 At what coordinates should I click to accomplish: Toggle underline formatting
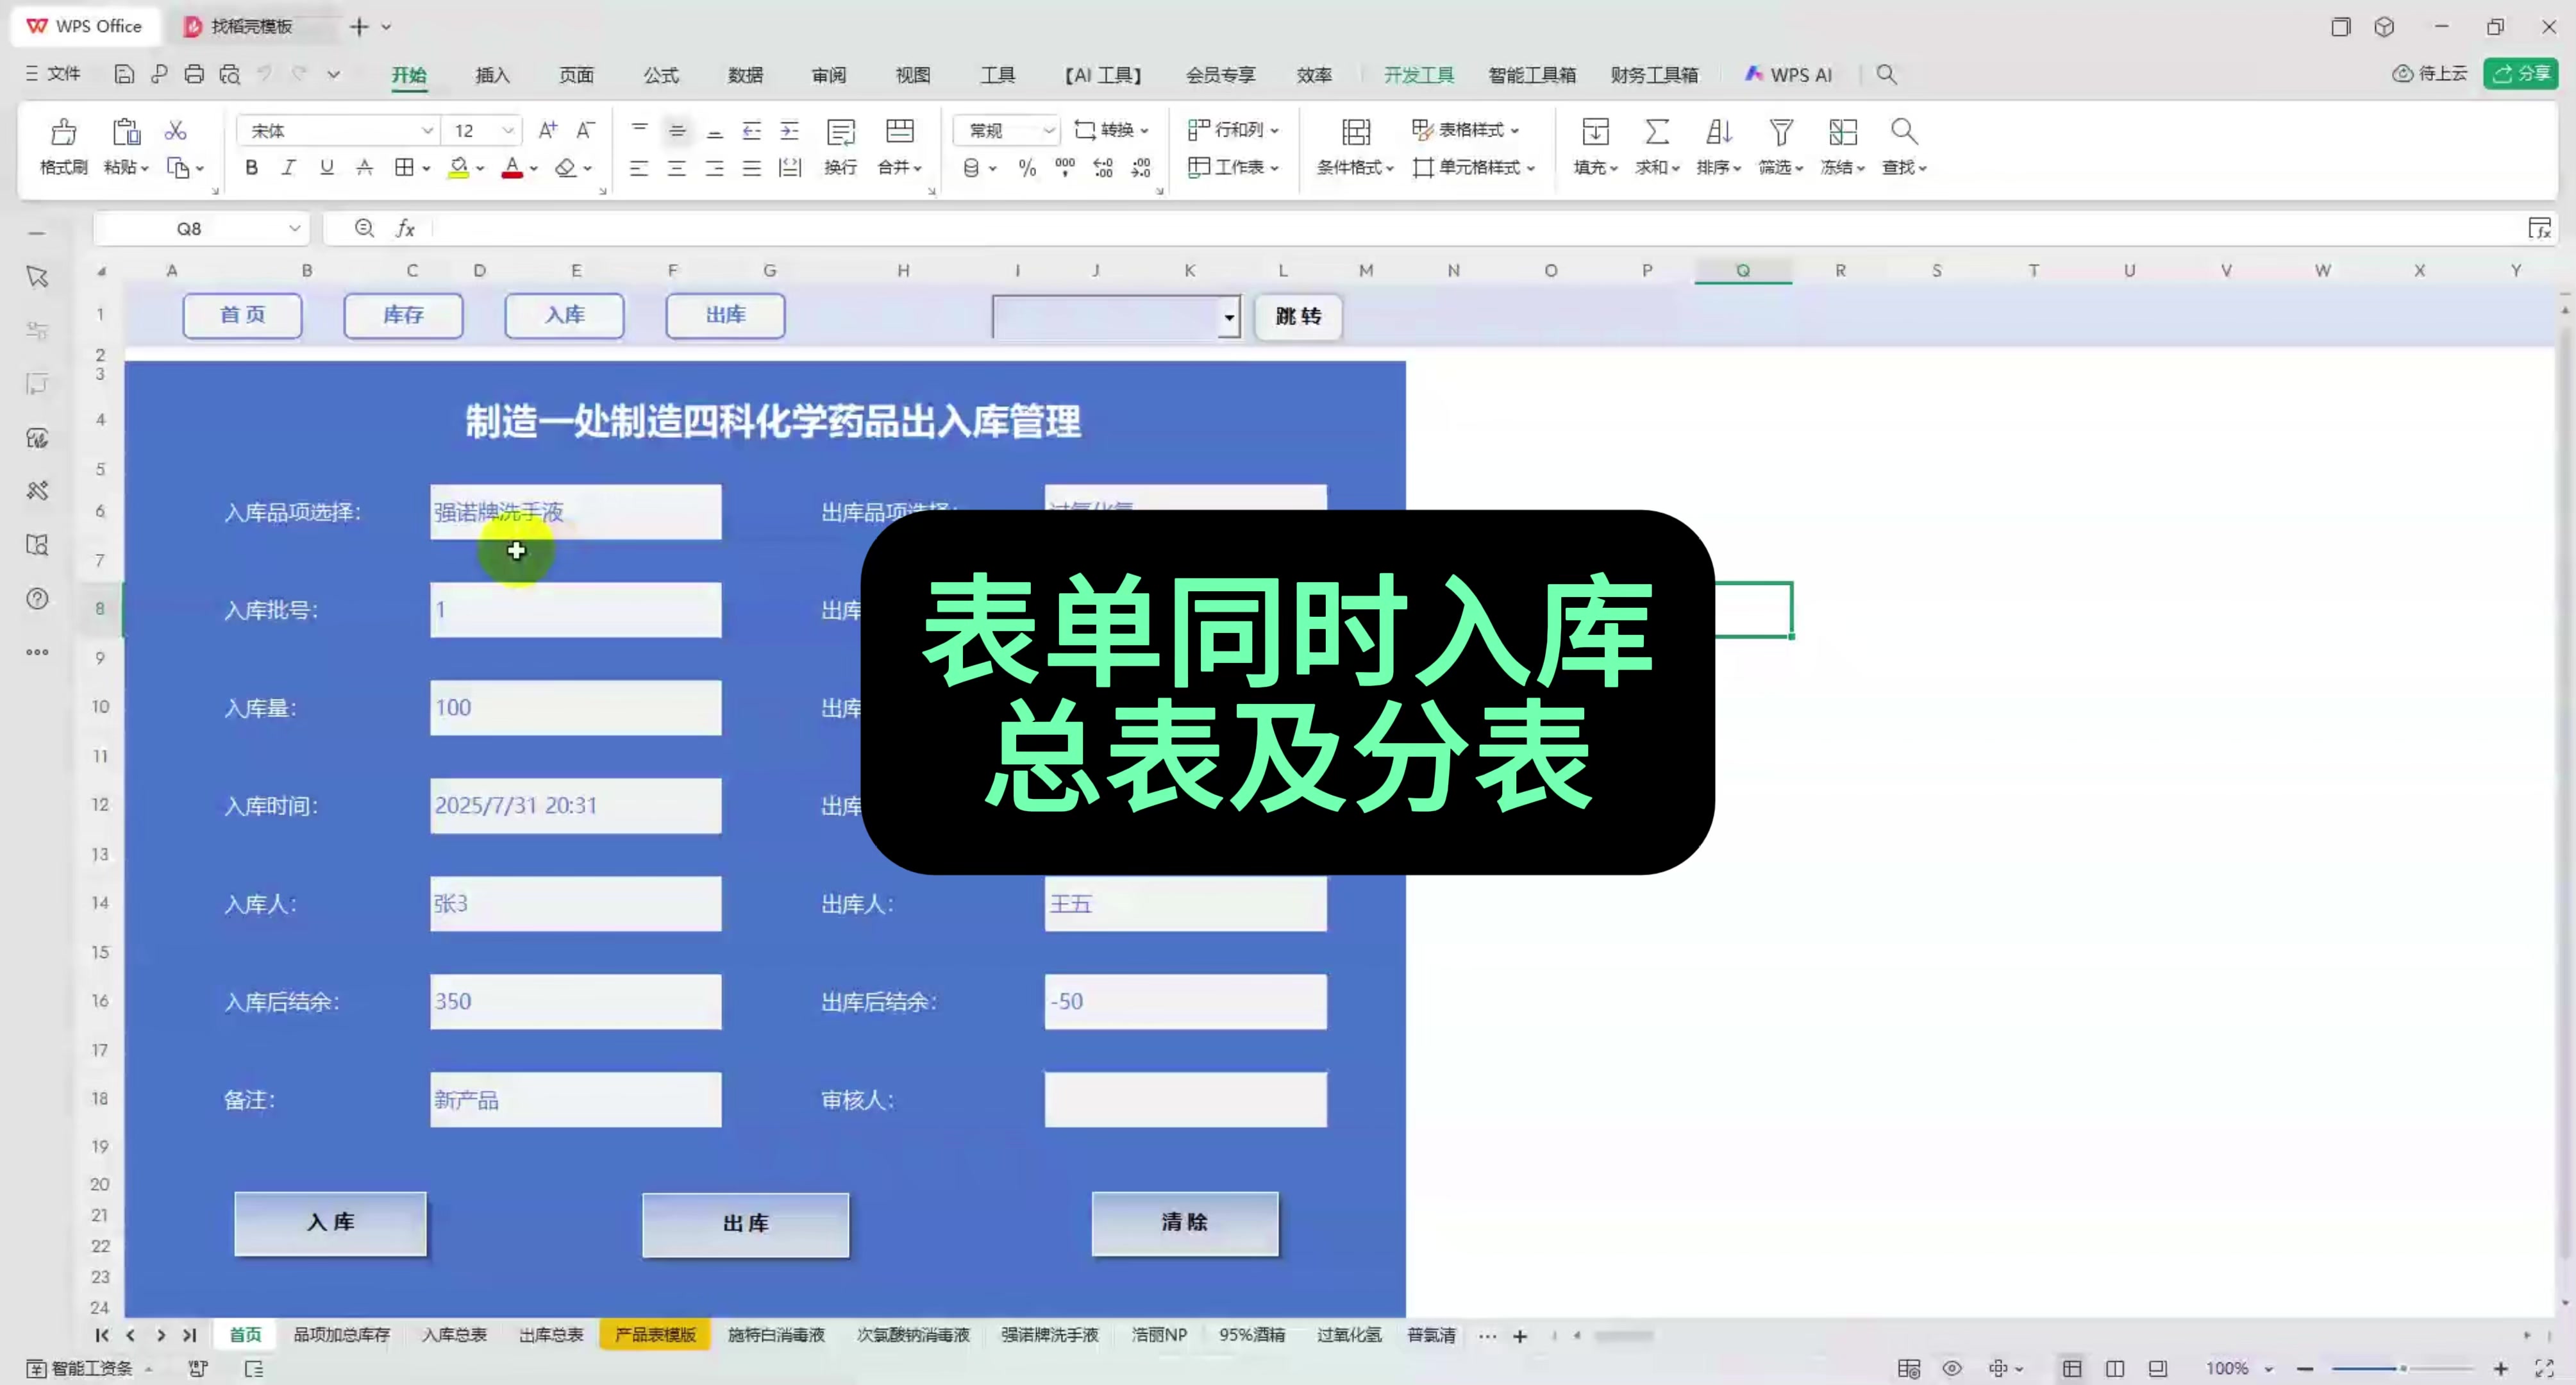pos(326,167)
